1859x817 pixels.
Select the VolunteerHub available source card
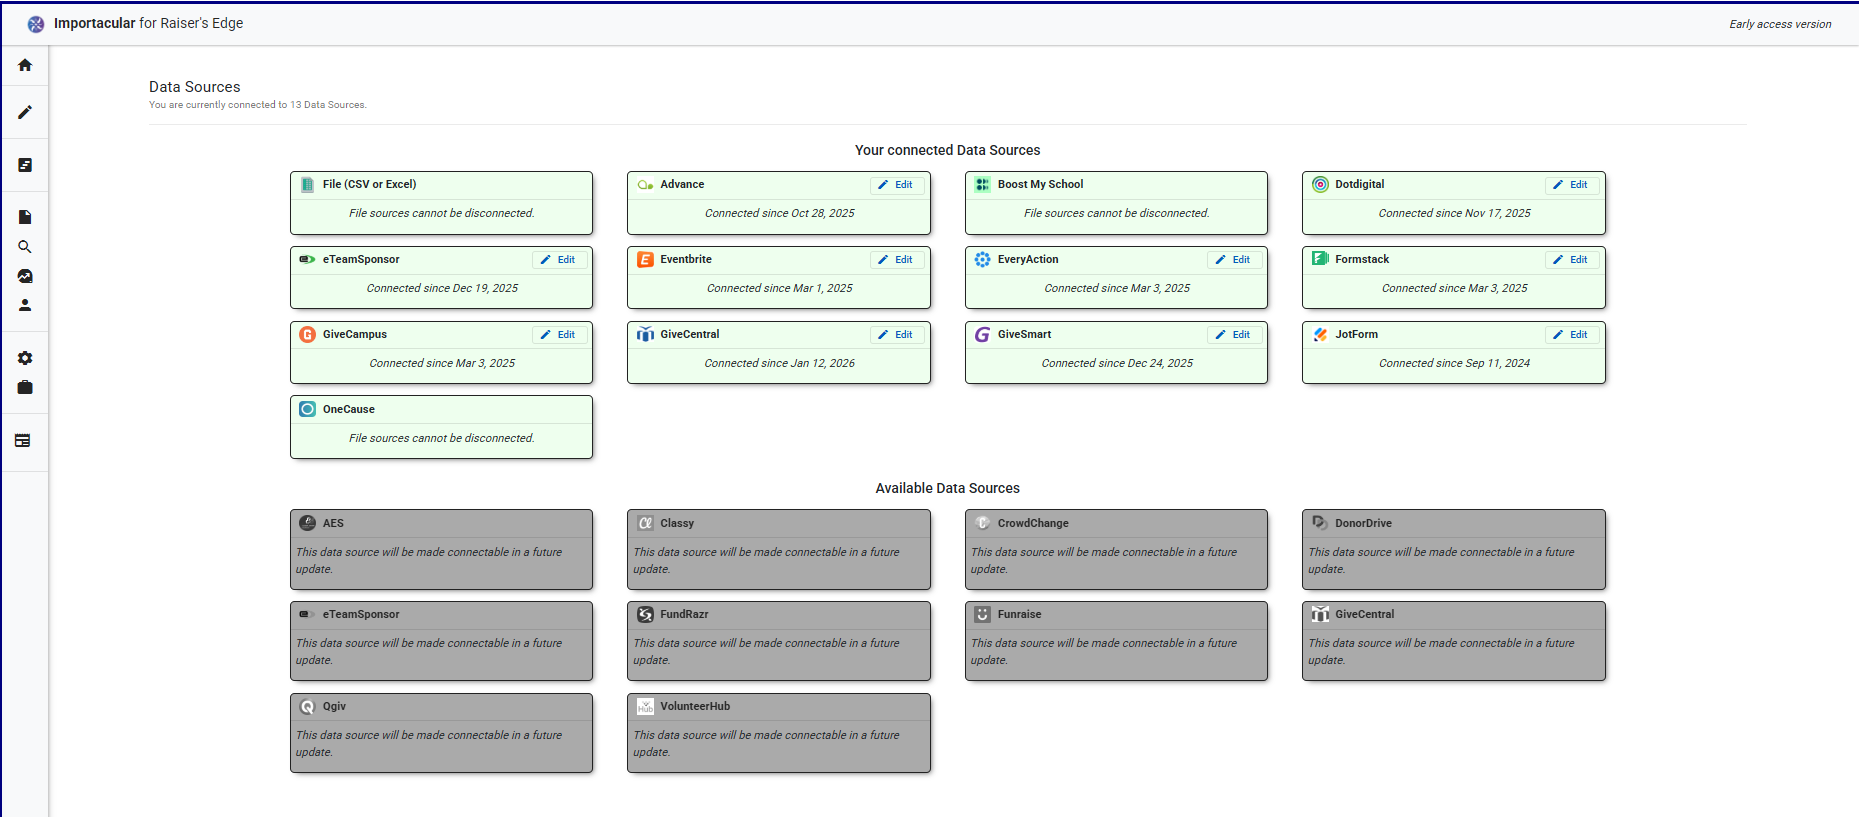778,732
